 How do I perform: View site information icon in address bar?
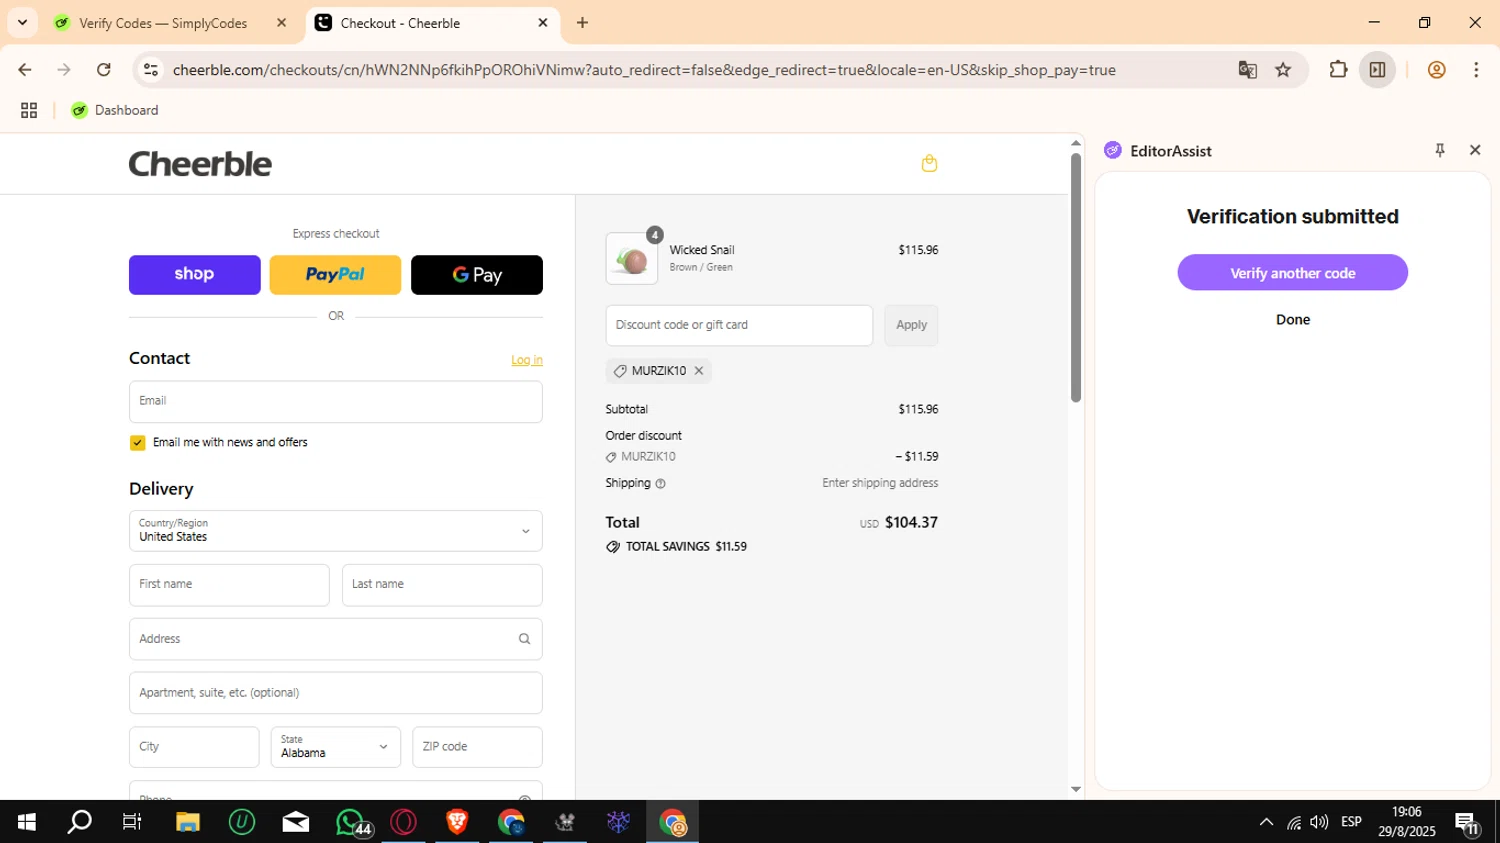pos(151,70)
